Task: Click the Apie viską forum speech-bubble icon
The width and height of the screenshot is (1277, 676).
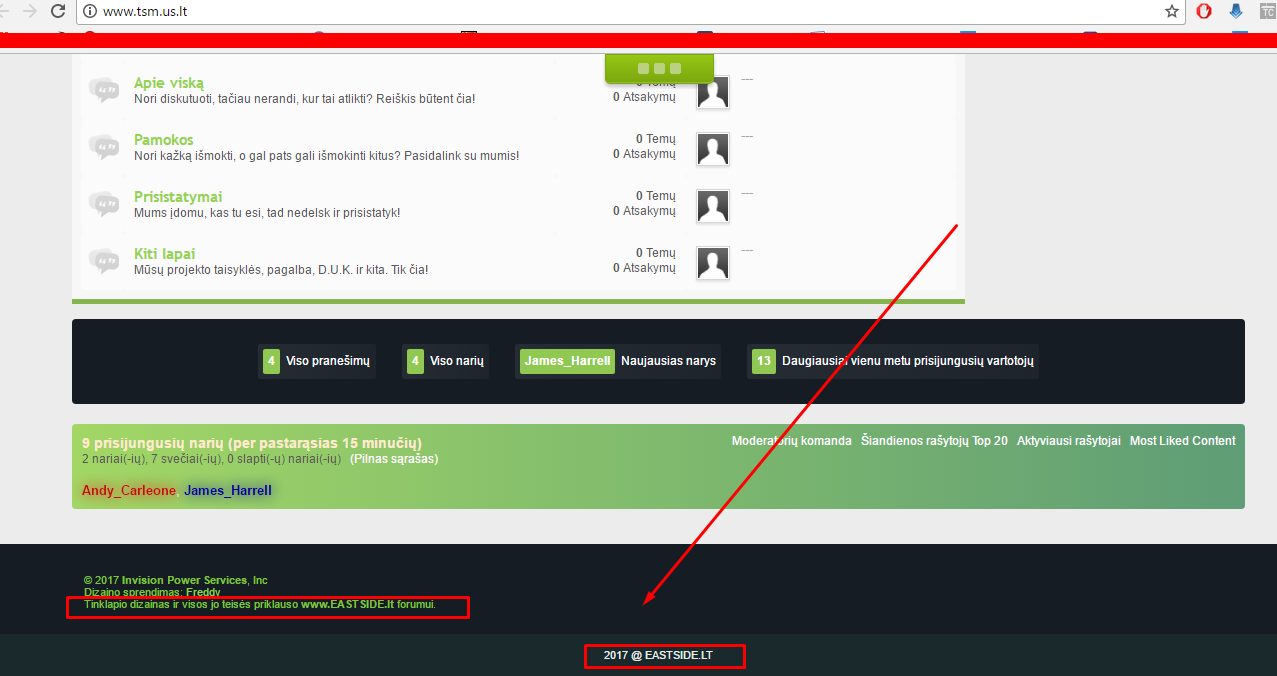Action: 103,90
